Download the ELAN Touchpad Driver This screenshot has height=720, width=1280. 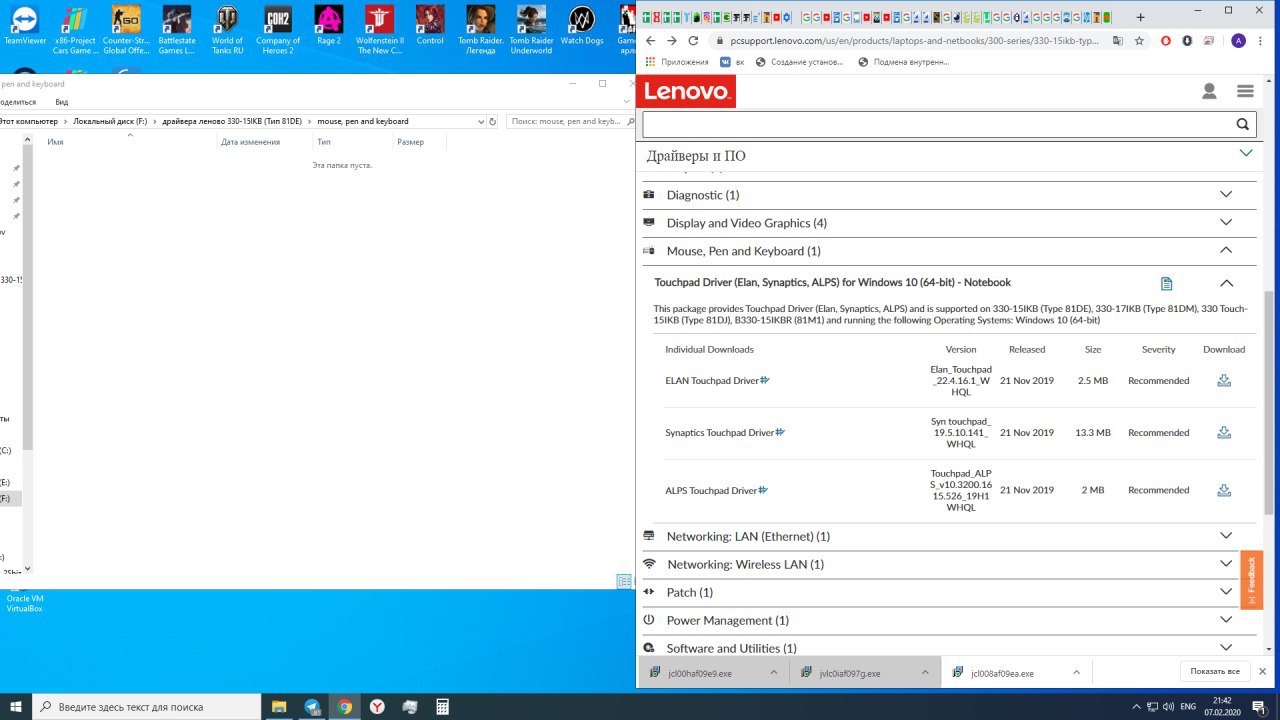click(x=1224, y=380)
